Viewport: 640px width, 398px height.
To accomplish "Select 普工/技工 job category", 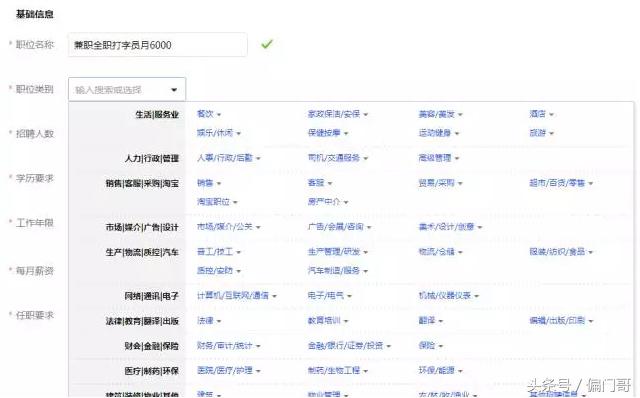I will tap(218, 252).
